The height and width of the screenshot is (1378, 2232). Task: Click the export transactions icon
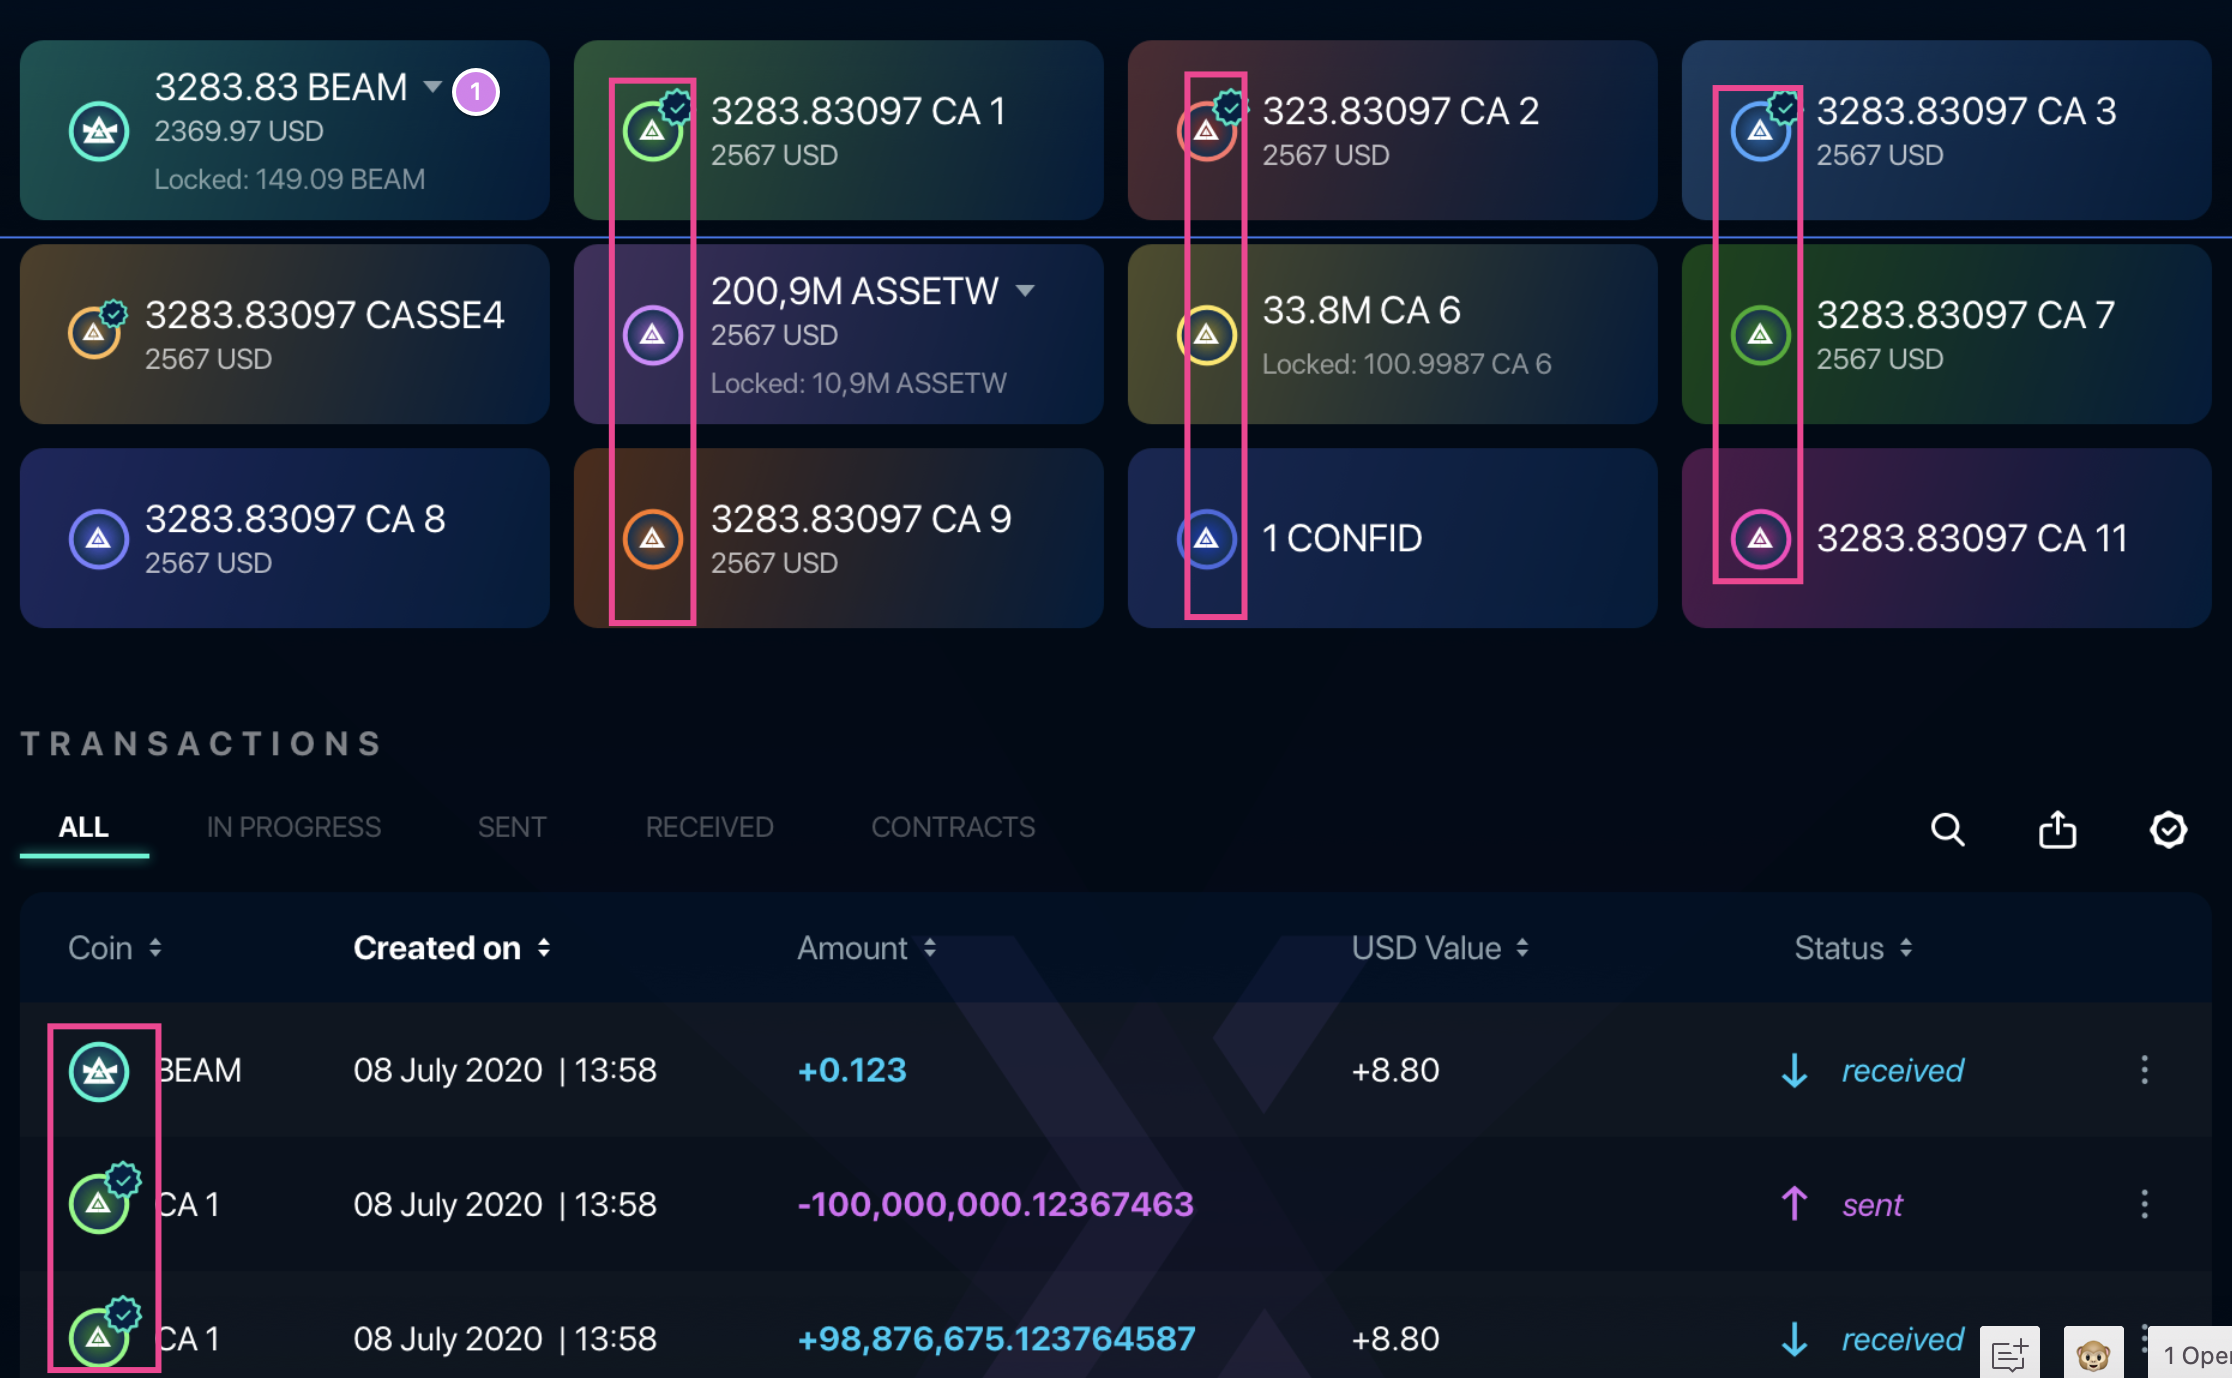(x=2057, y=829)
